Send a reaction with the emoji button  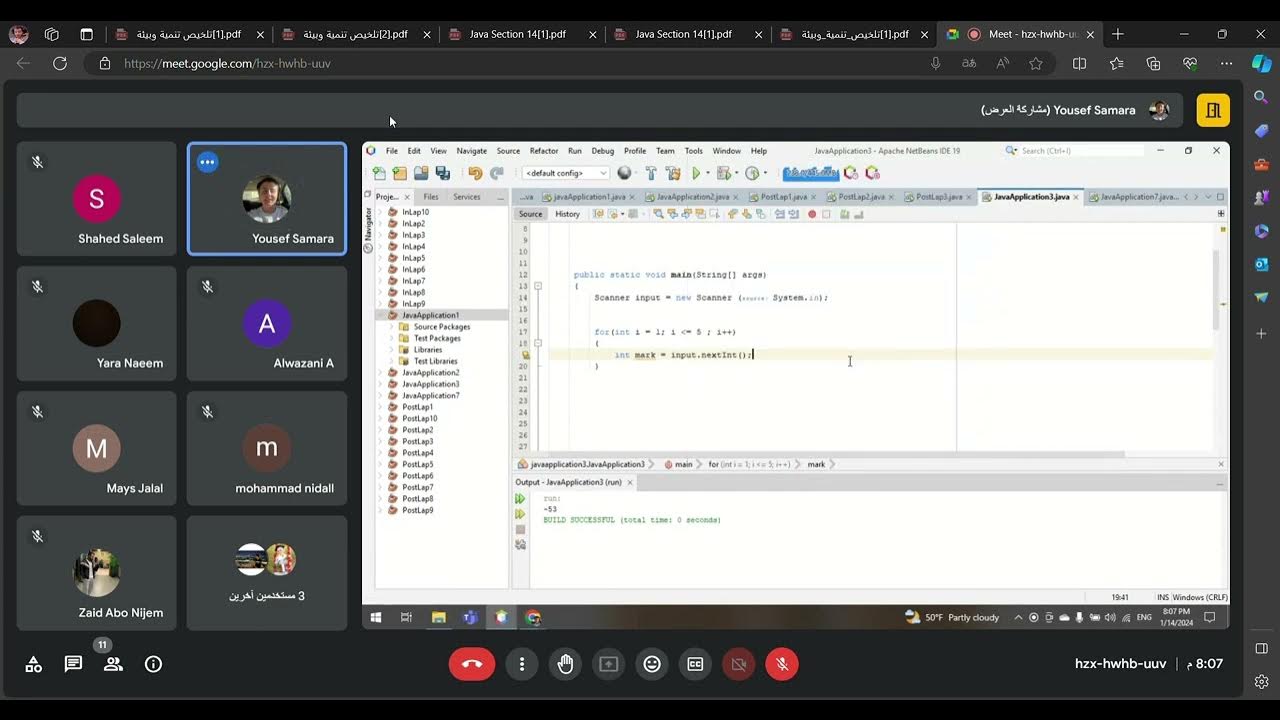click(652, 664)
